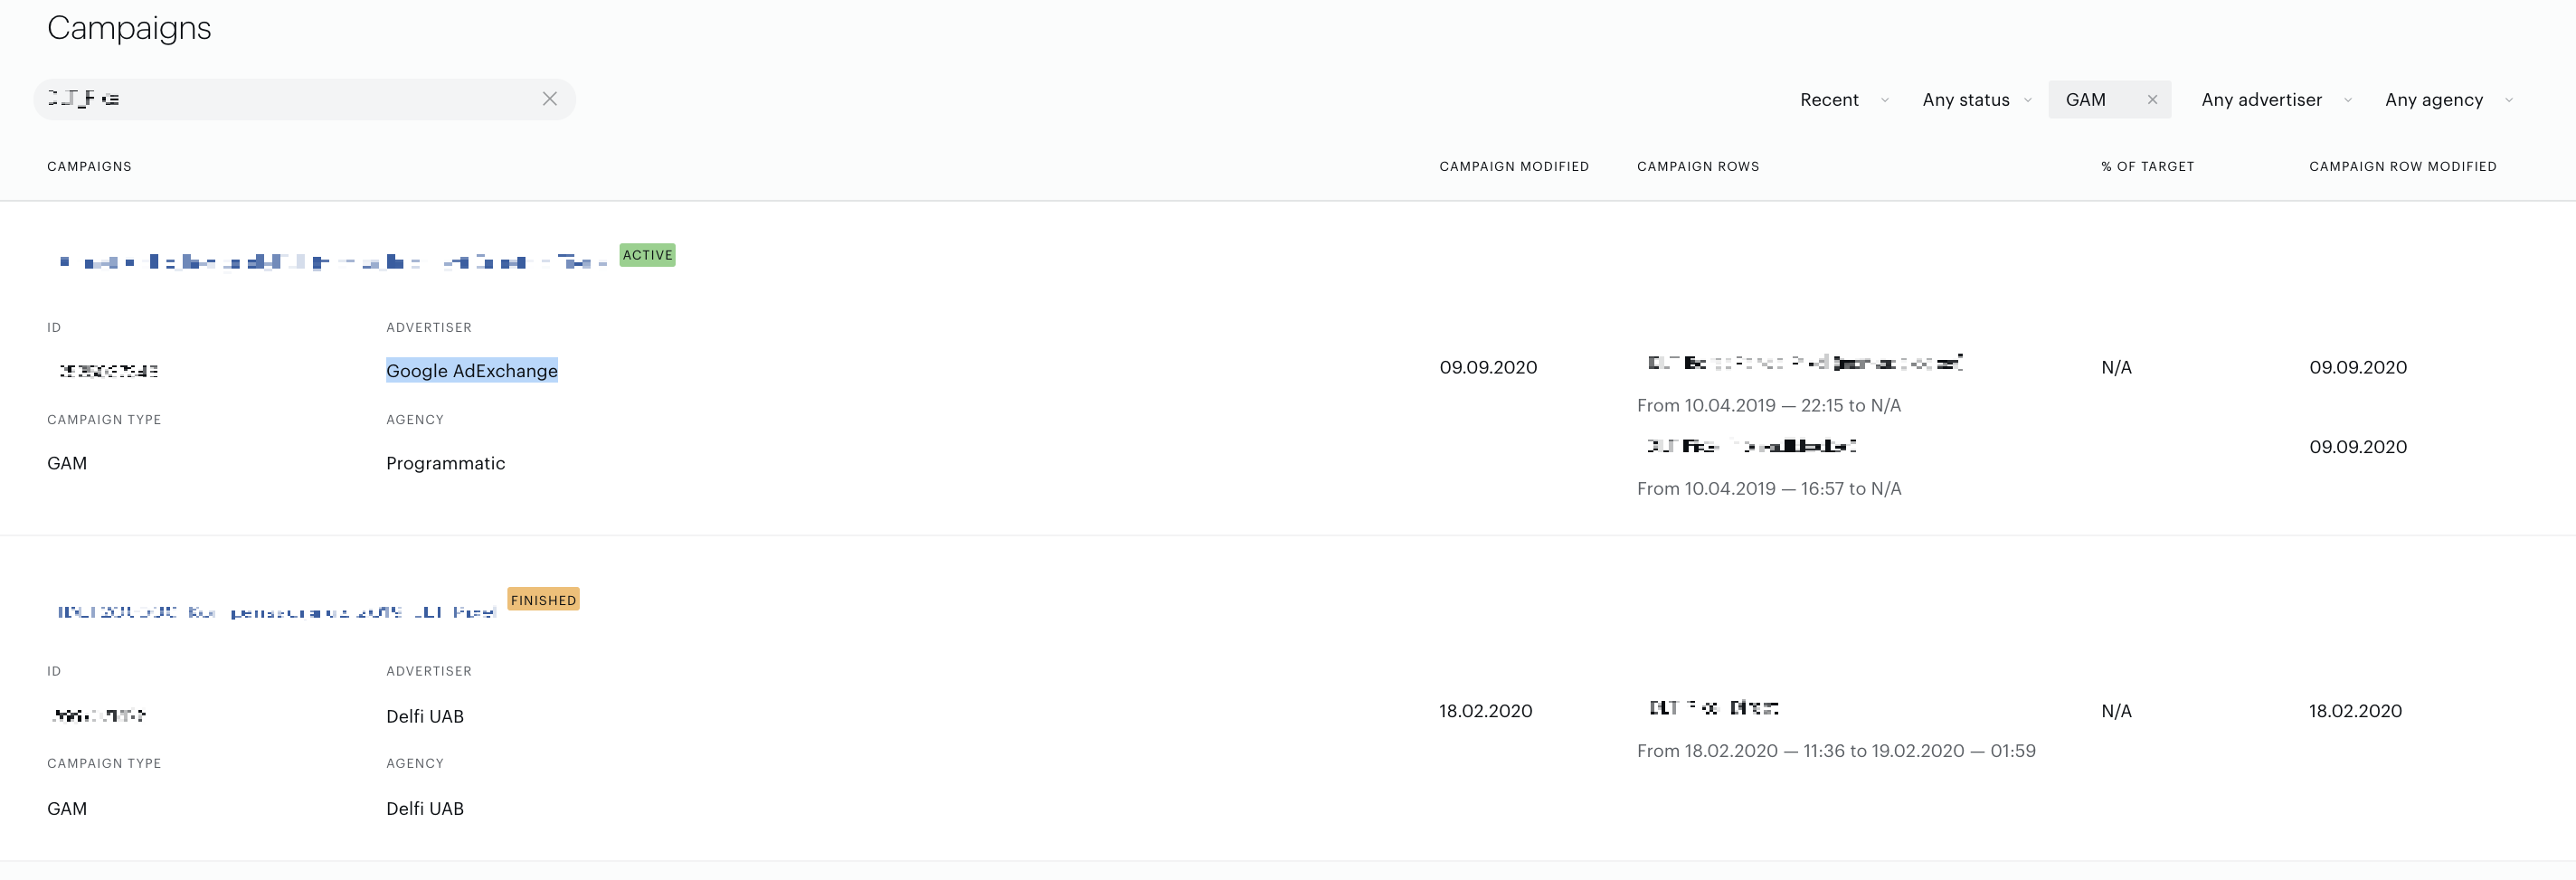Screen dimensions: 2576x880
Task: Click the Campaign Modified column header
Action: [x=1514, y=166]
